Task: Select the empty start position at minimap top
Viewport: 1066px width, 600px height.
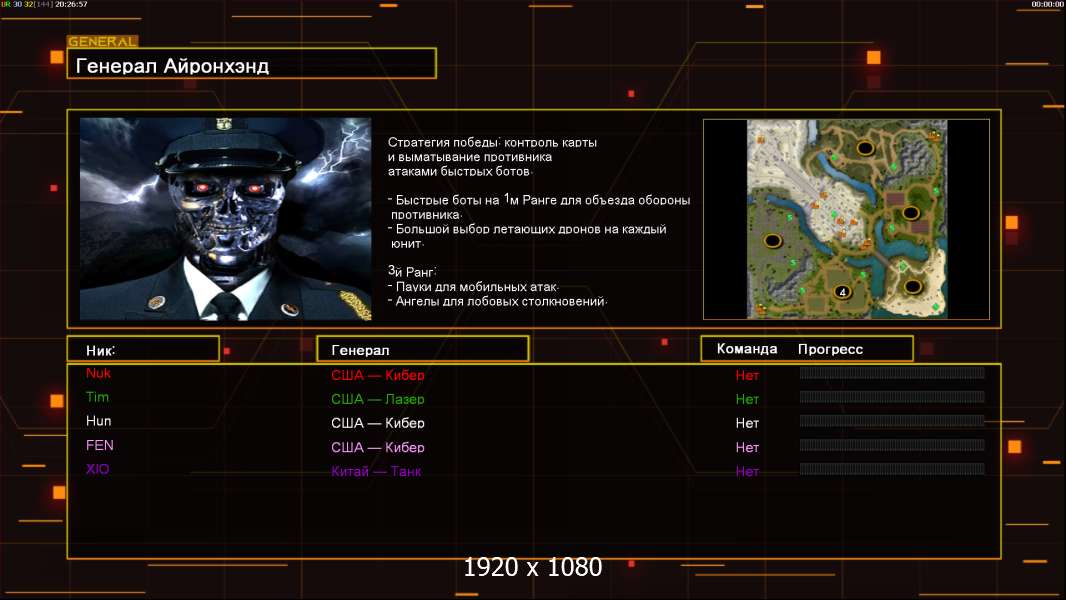Action: 866,148
